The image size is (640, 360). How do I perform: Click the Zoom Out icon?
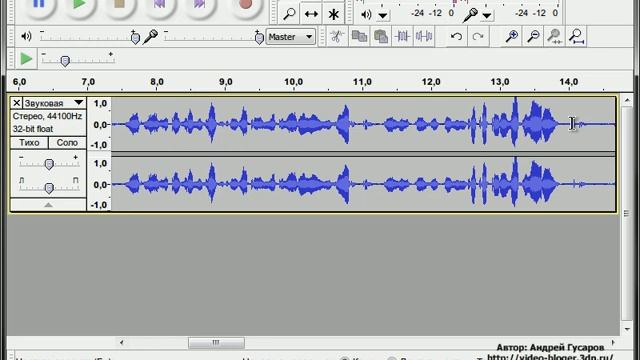coord(533,36)
